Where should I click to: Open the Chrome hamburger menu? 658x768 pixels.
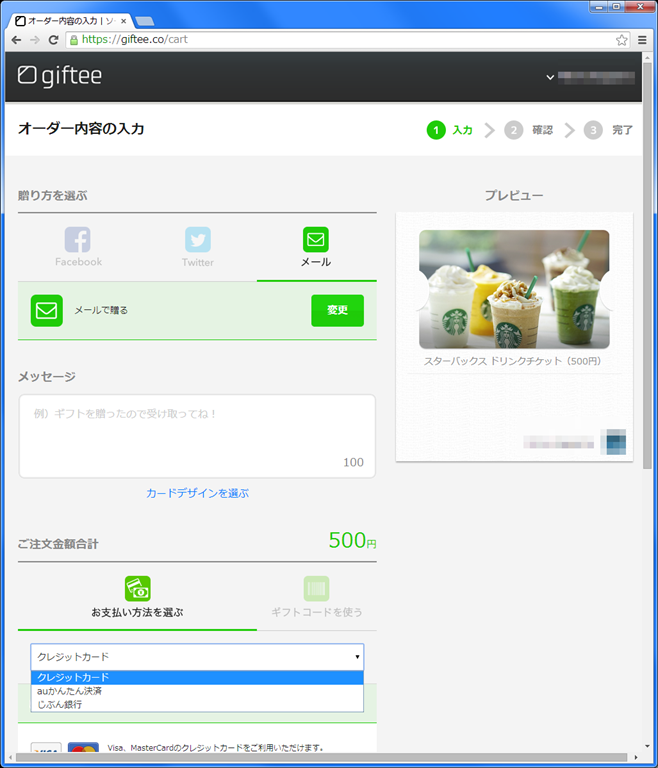[642, 40]
